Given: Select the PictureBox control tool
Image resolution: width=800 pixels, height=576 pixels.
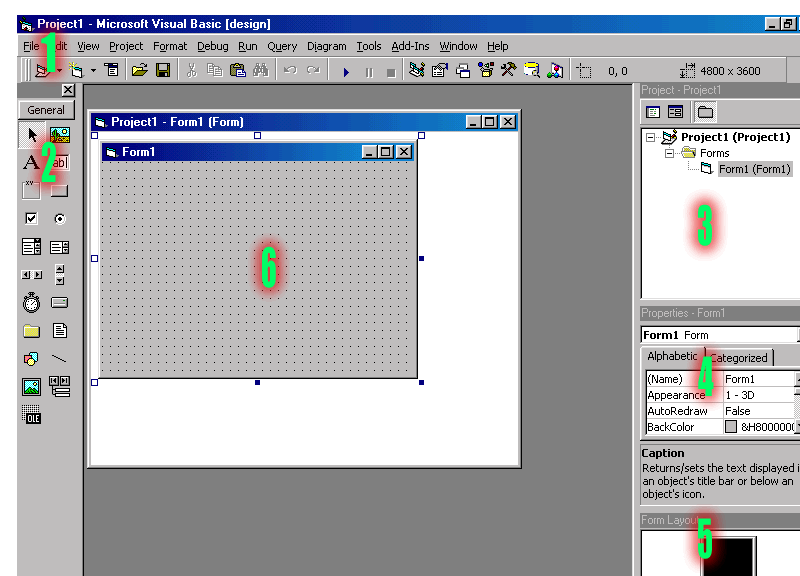Looking at the screenshot, I should coord(59,134).
